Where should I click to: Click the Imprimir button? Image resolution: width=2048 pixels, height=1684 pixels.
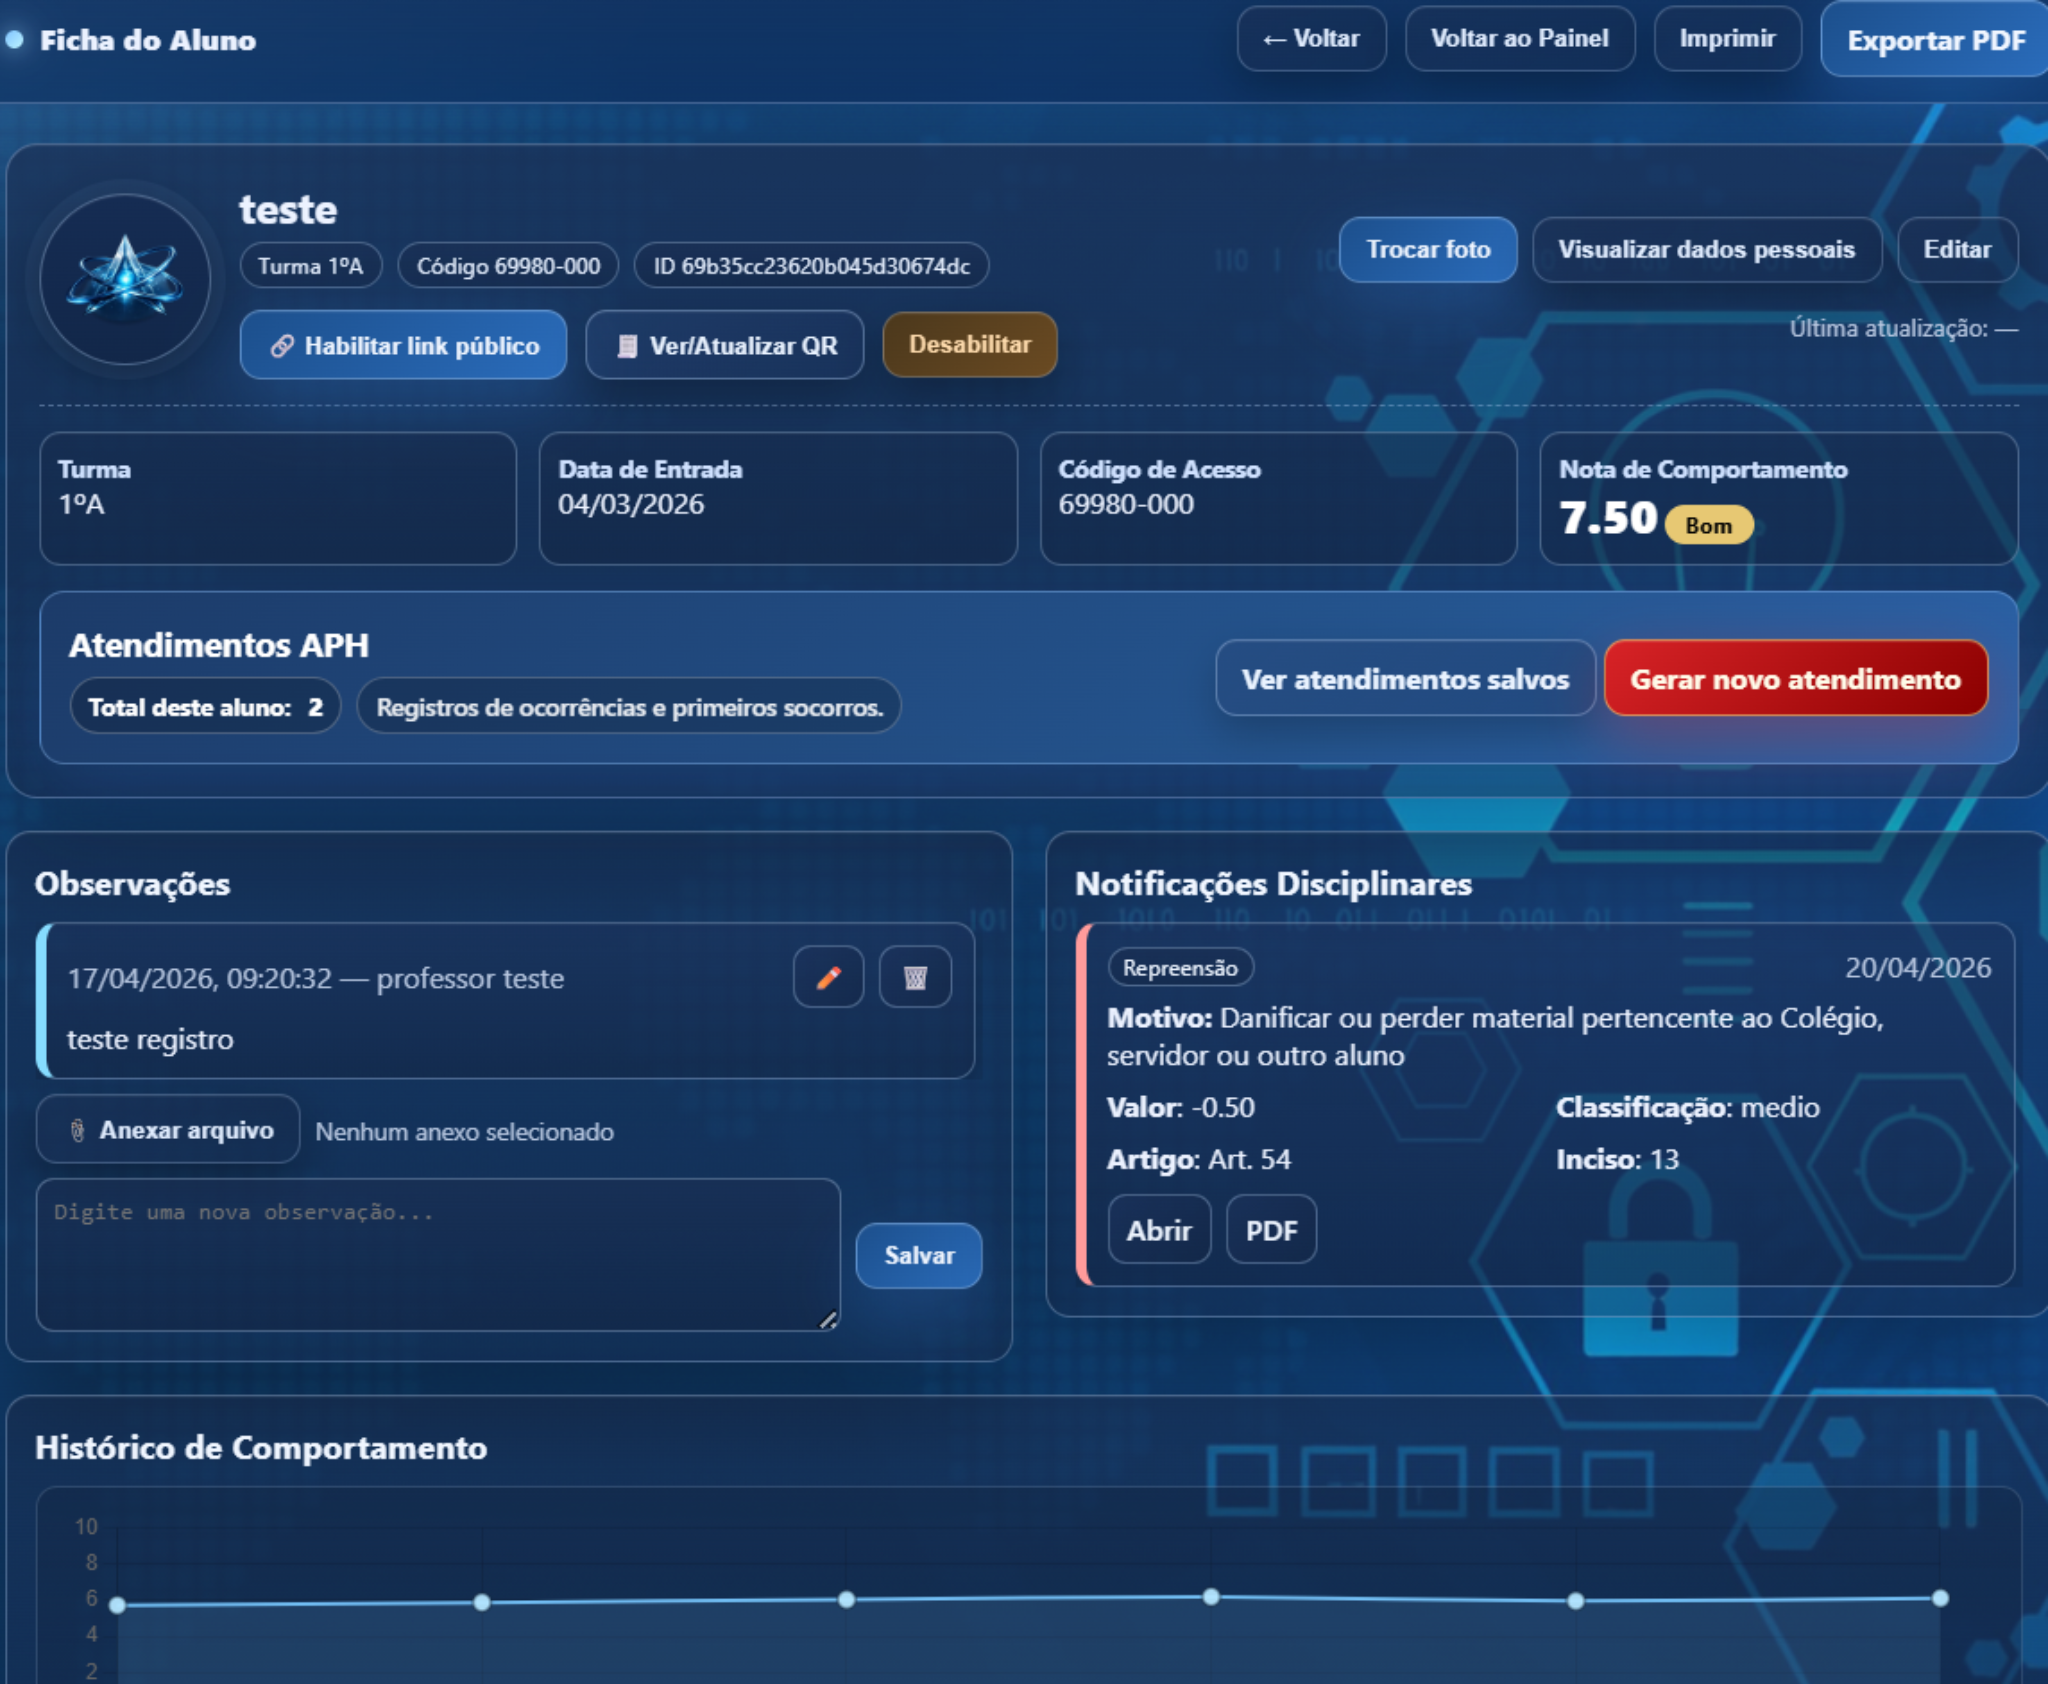(x=1727, y=39)
